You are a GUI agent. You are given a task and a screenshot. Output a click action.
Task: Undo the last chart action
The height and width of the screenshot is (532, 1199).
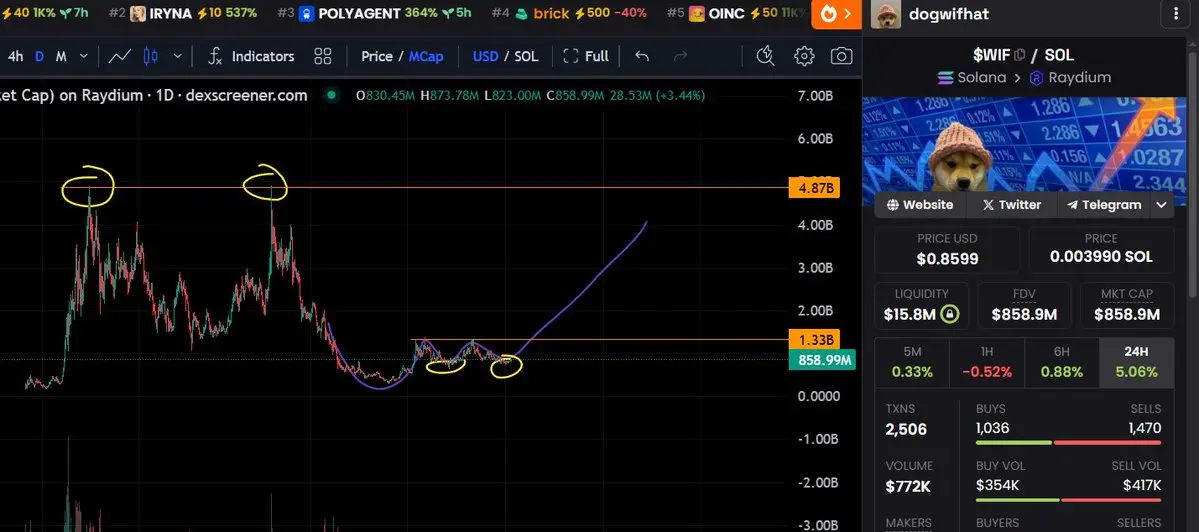[x=642, y=56]
